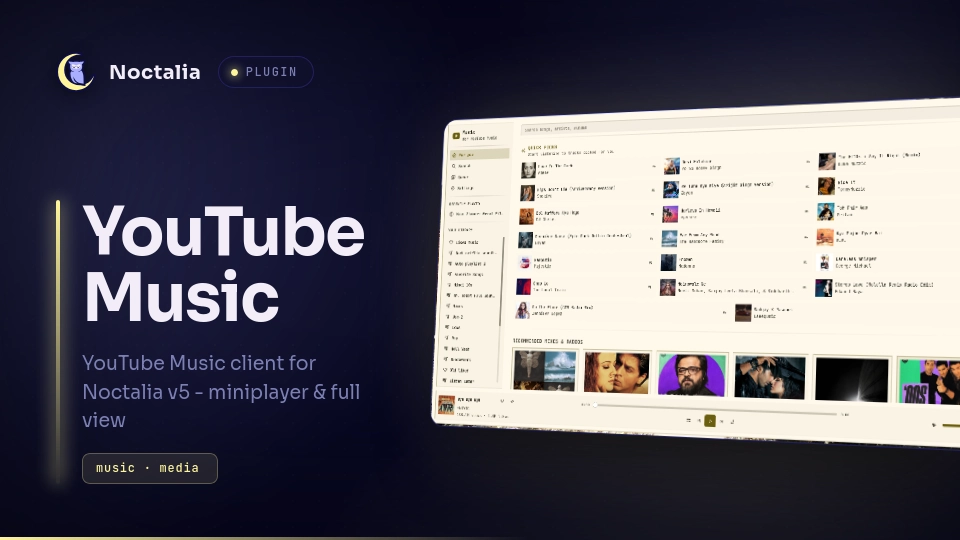The image size is (960, 540).
Task: Open the magnifier Search item in sidebar
Action: tap(479, 166)
